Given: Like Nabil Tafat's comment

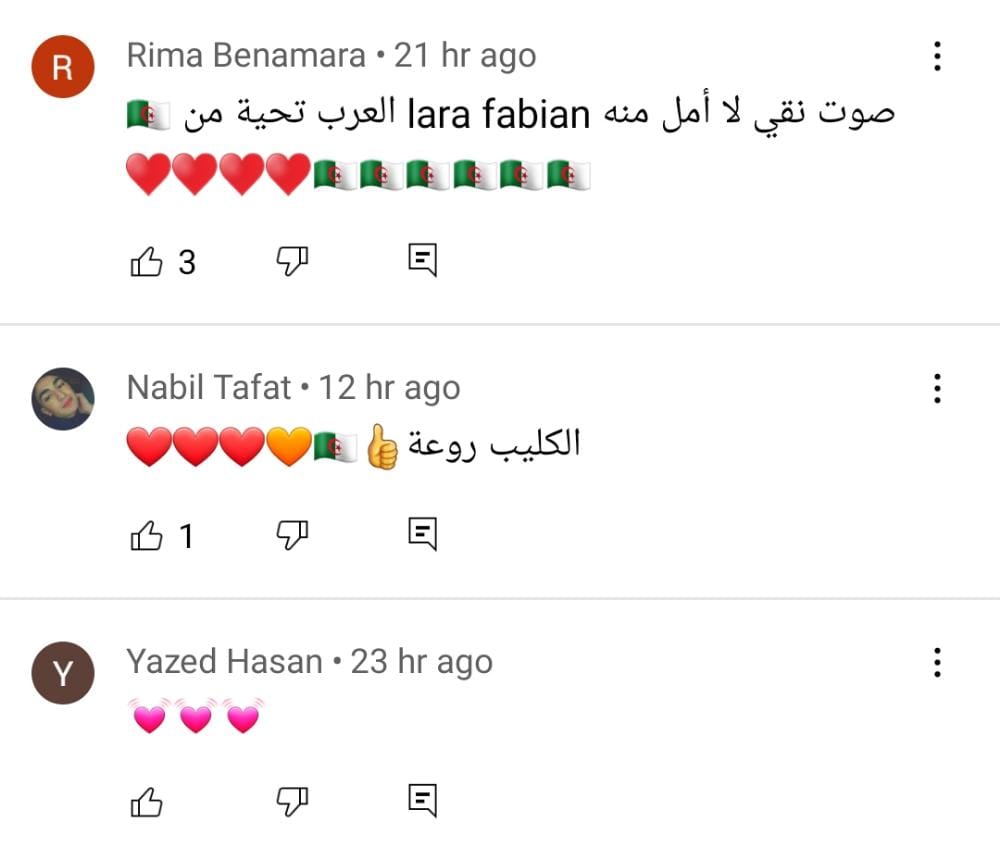Looking at the screenshot, I should [x=147, y=537].
